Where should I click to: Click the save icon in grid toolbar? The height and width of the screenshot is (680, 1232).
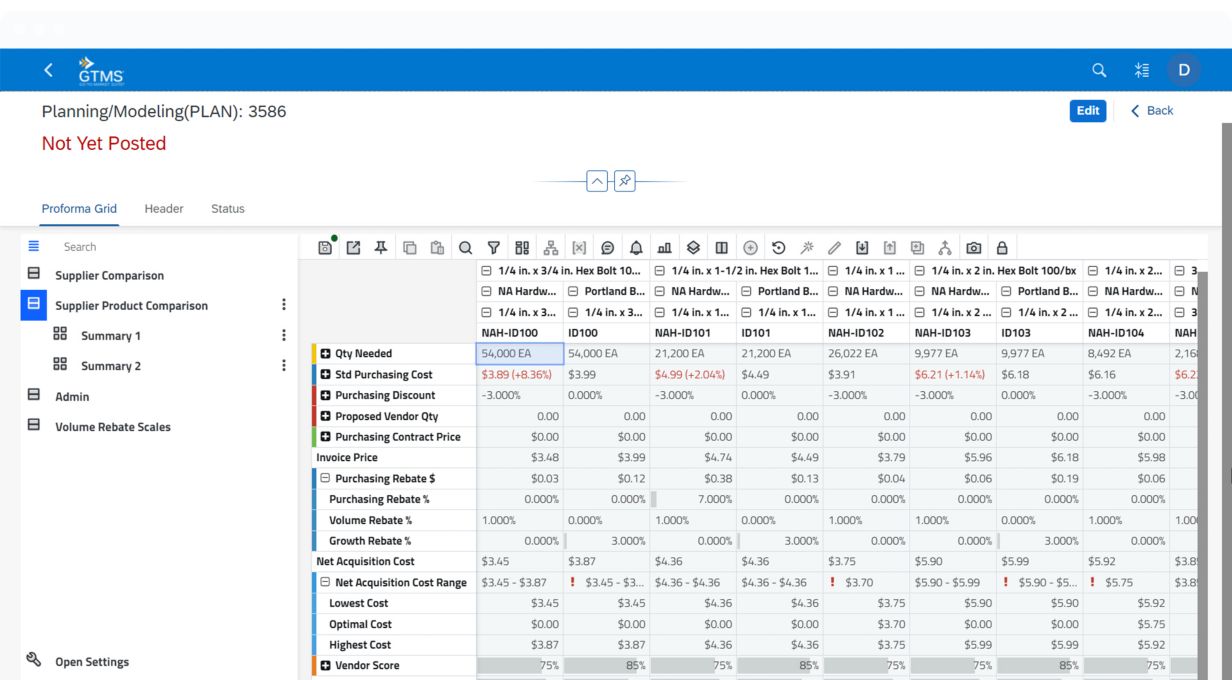[325, 248]
